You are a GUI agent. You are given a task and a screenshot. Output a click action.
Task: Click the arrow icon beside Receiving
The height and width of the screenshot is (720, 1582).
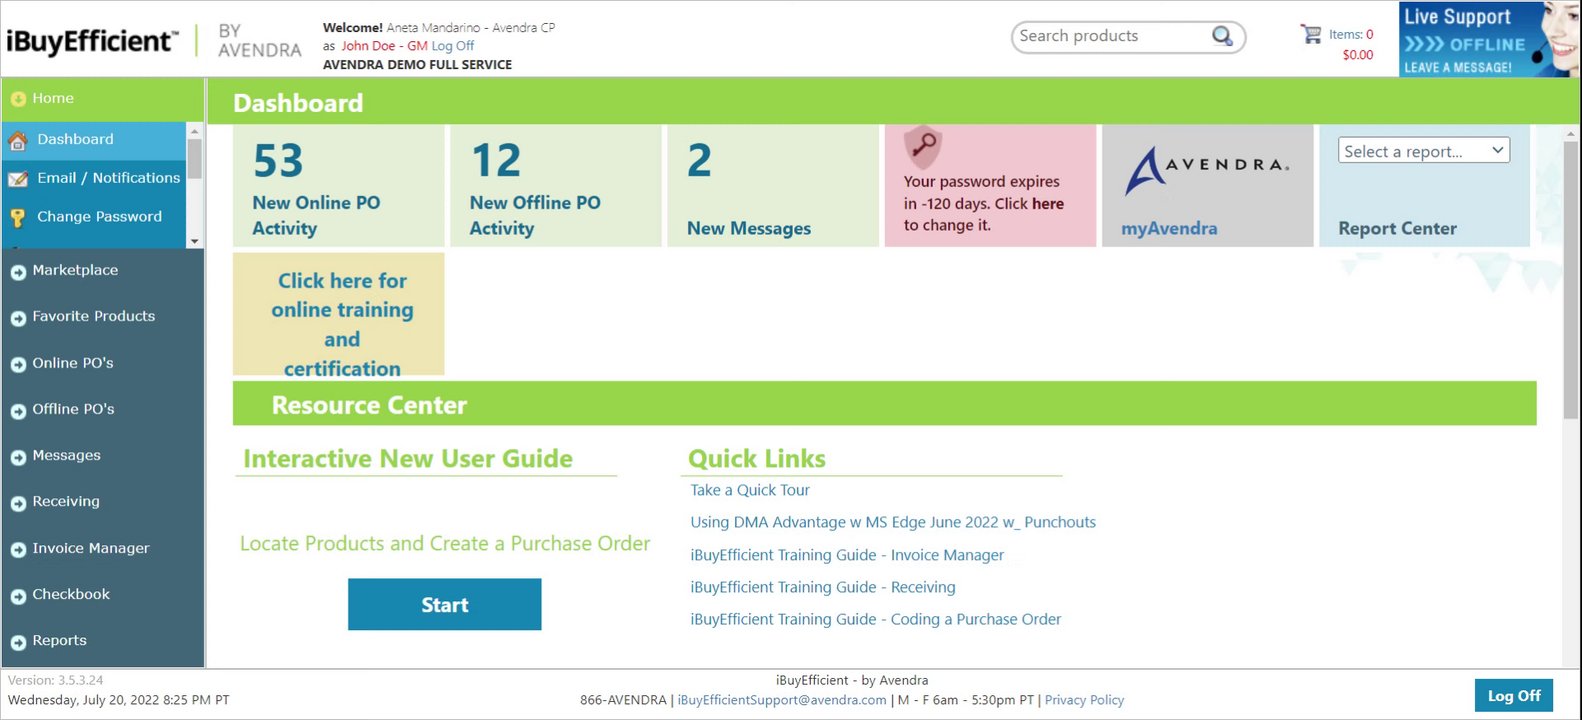point(18,503)
